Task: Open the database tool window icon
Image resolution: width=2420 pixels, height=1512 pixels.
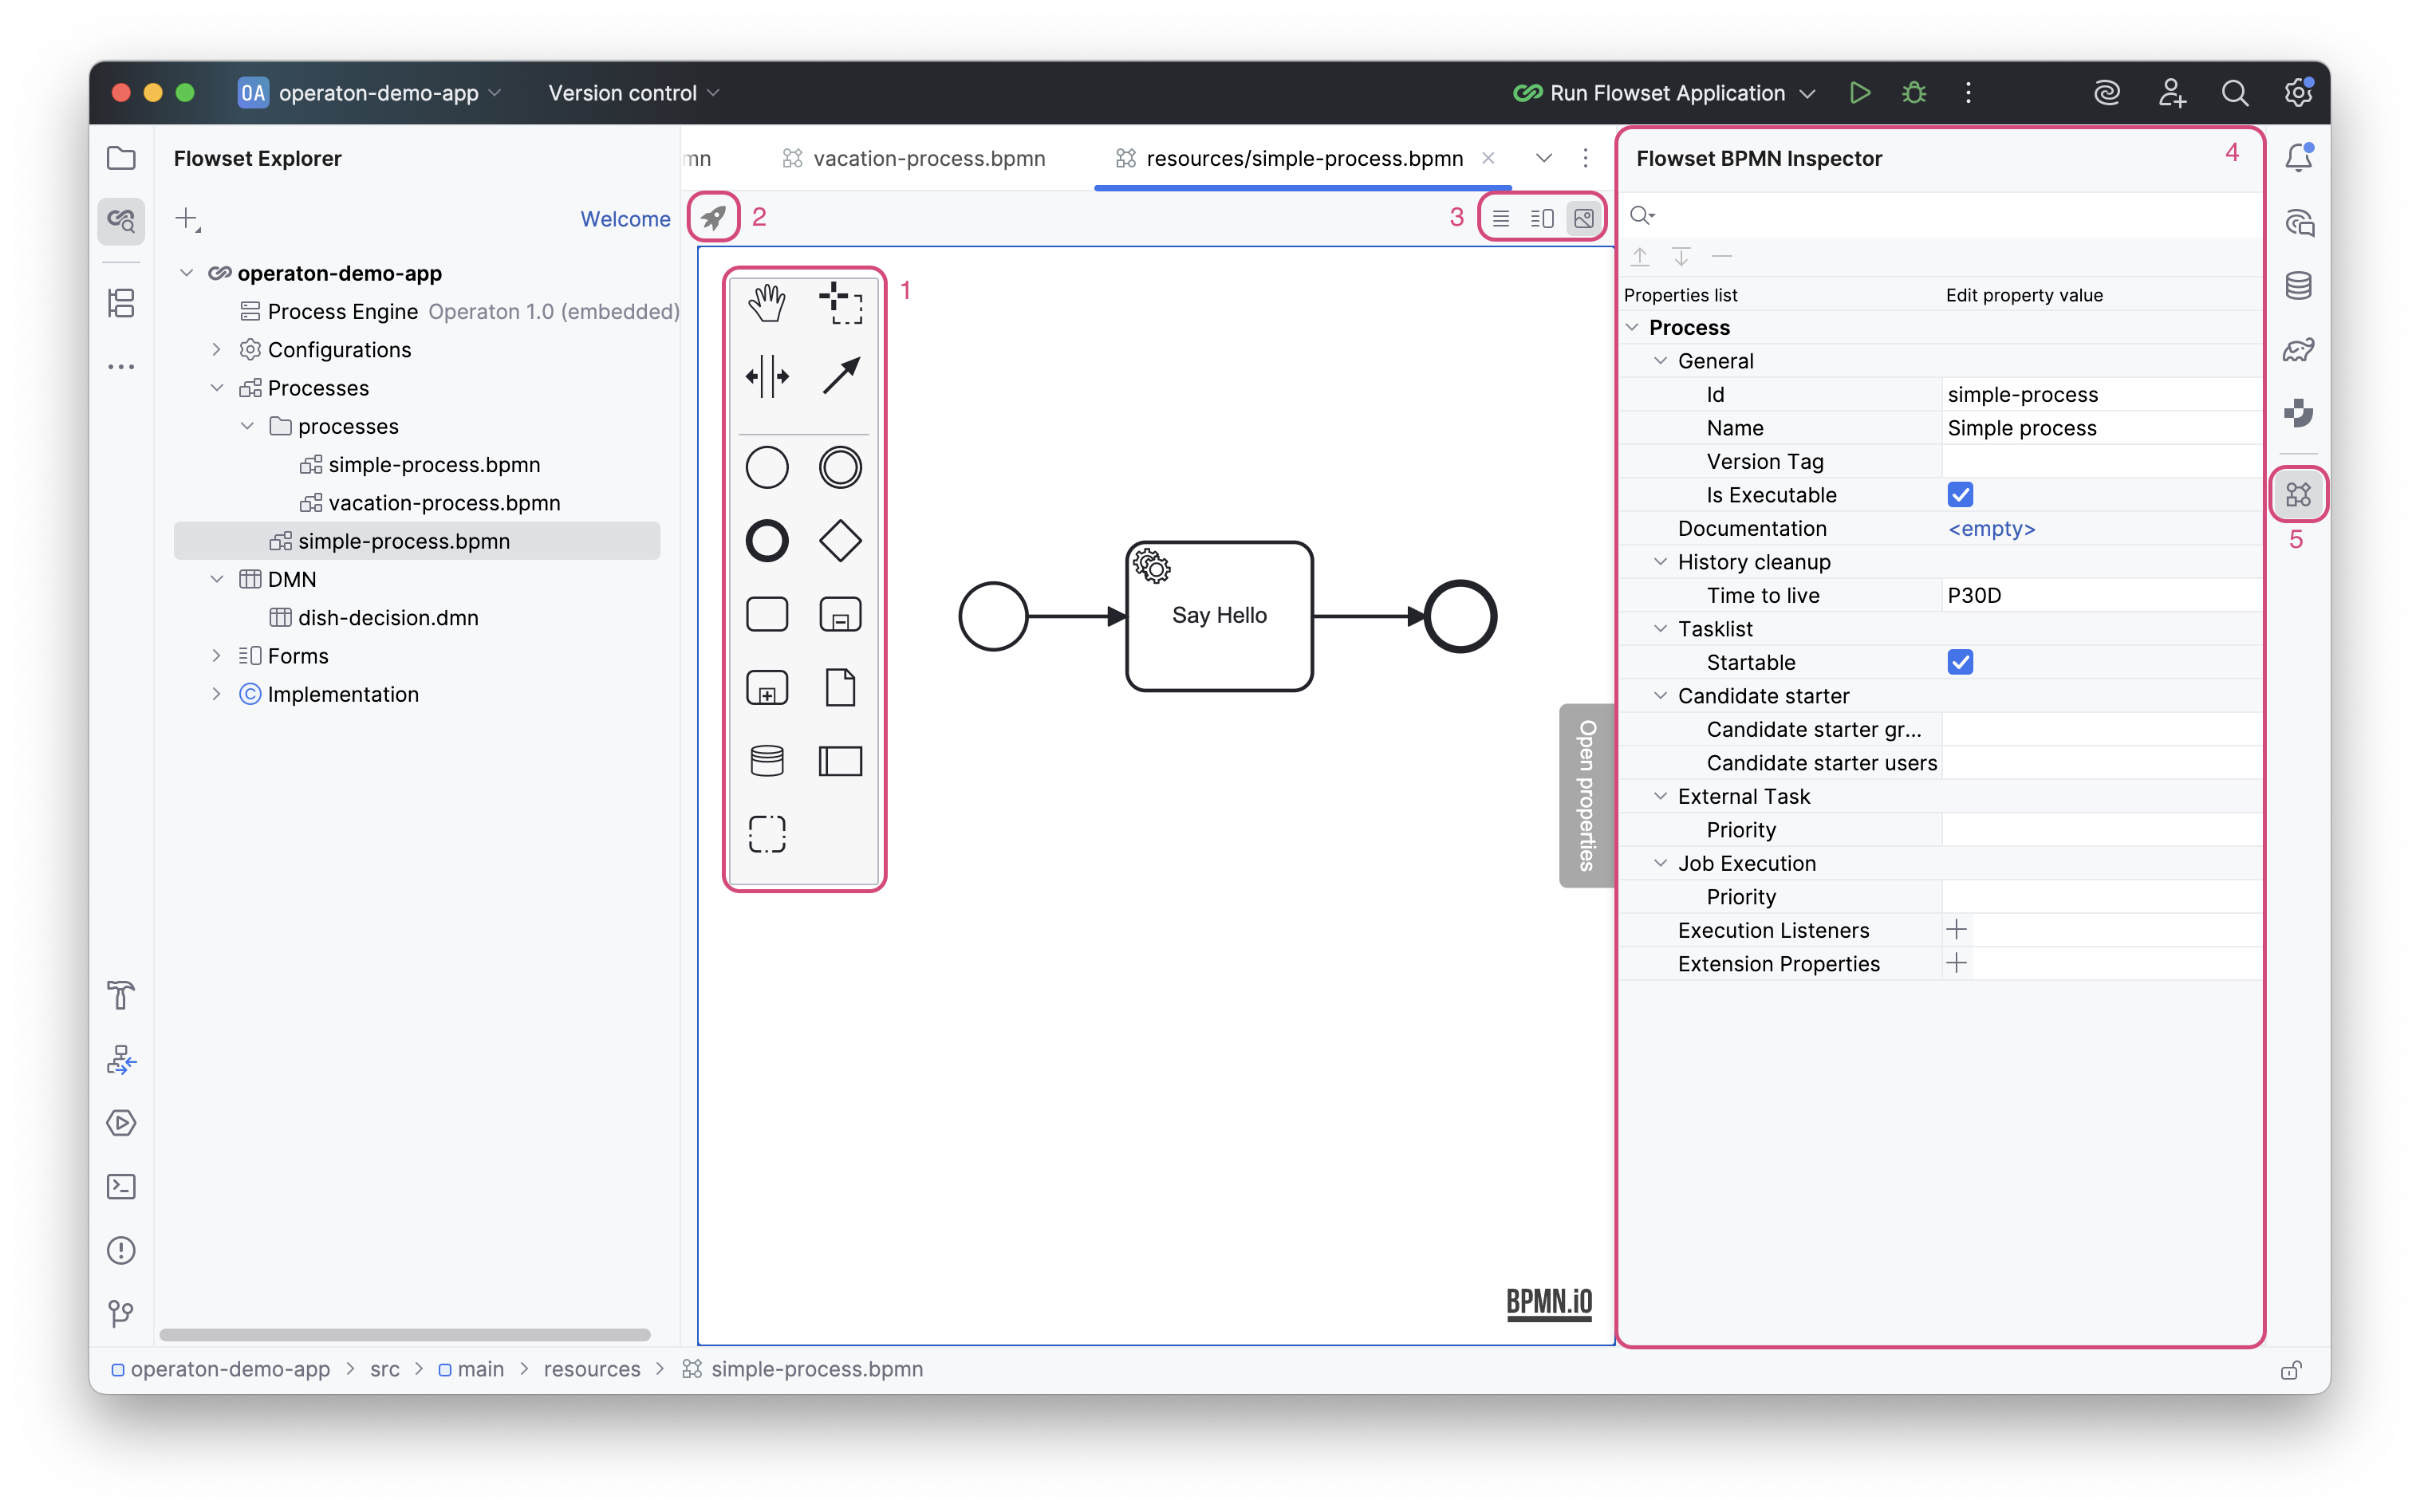Action: tap(2298, 286)
